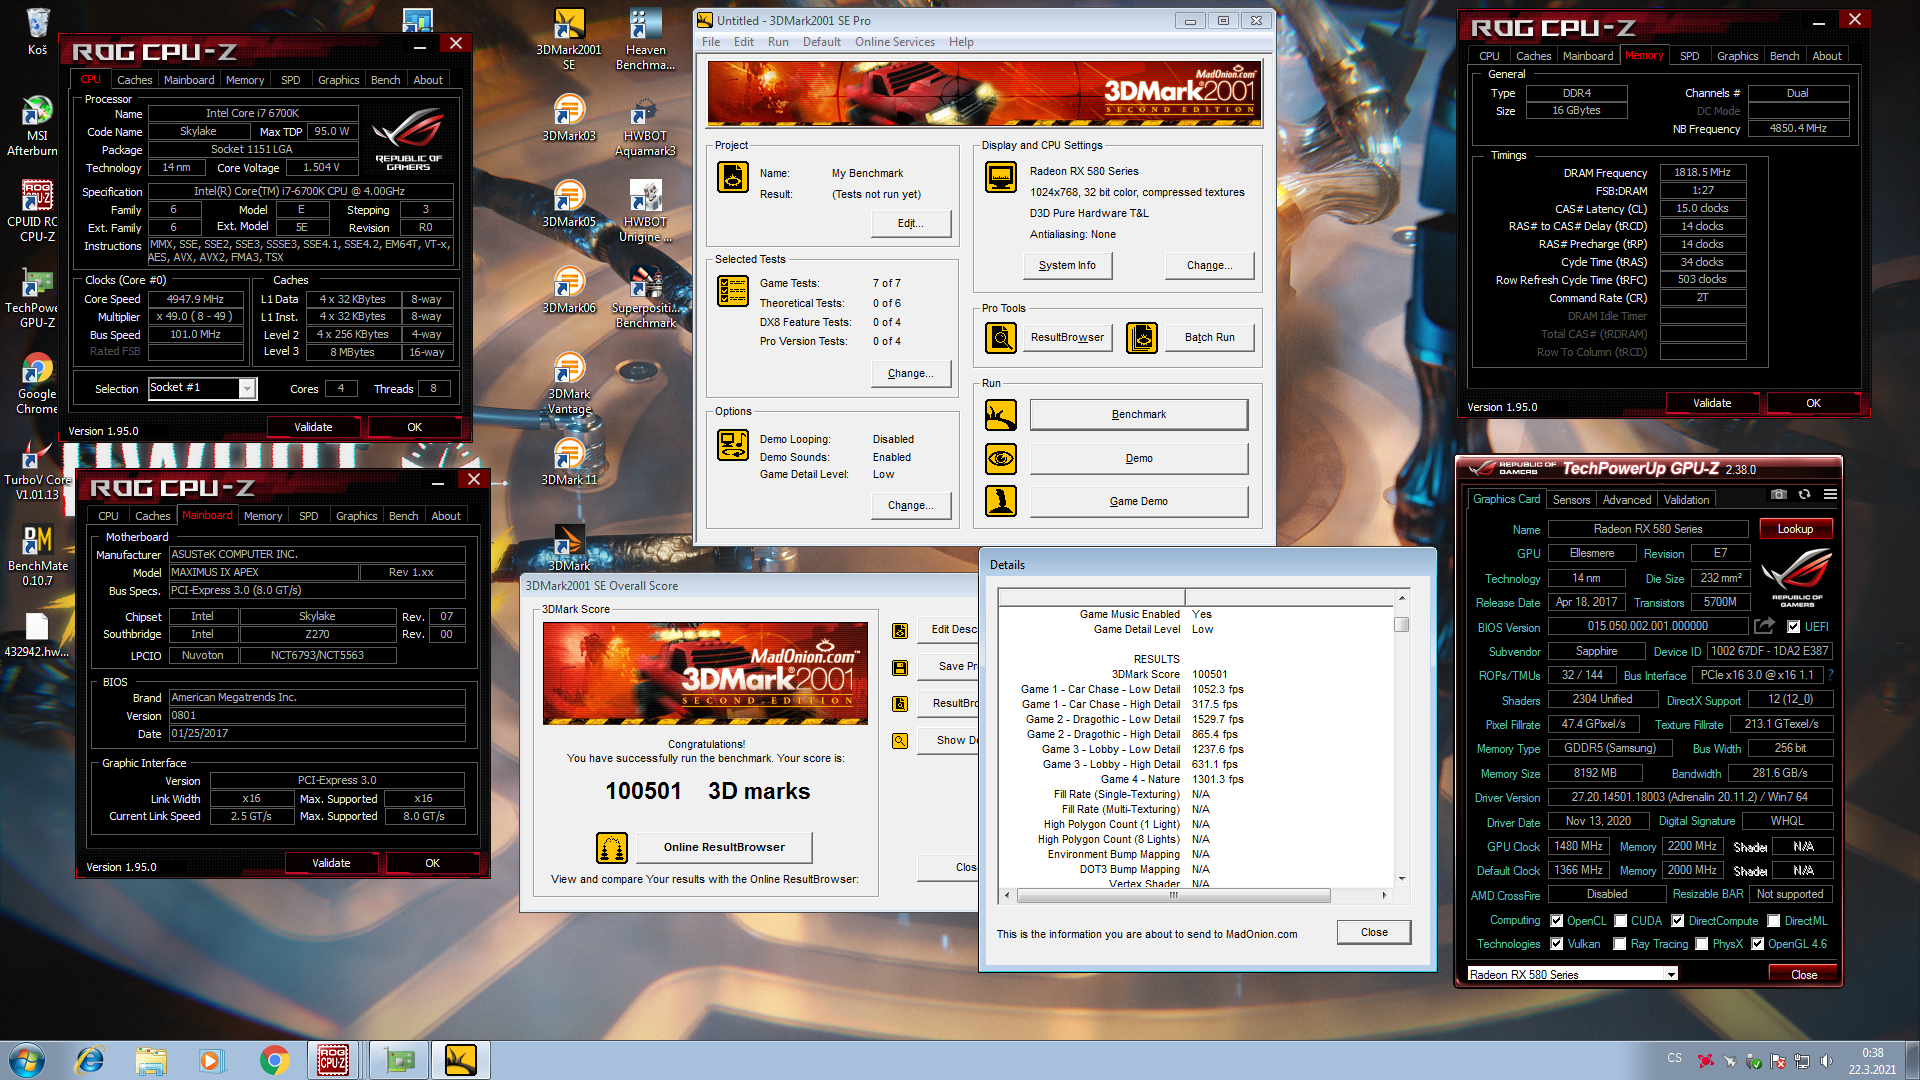The height and width of the screenshot is (1080, 1920).
Task: Click the Online ResultBrowser button
Action: pyautogui.click(x=724, y=847)
